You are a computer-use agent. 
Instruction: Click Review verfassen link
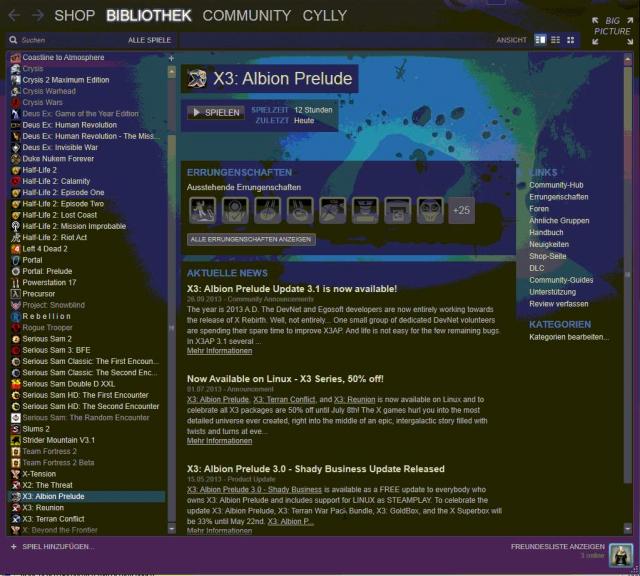click(x=559, y=304)
